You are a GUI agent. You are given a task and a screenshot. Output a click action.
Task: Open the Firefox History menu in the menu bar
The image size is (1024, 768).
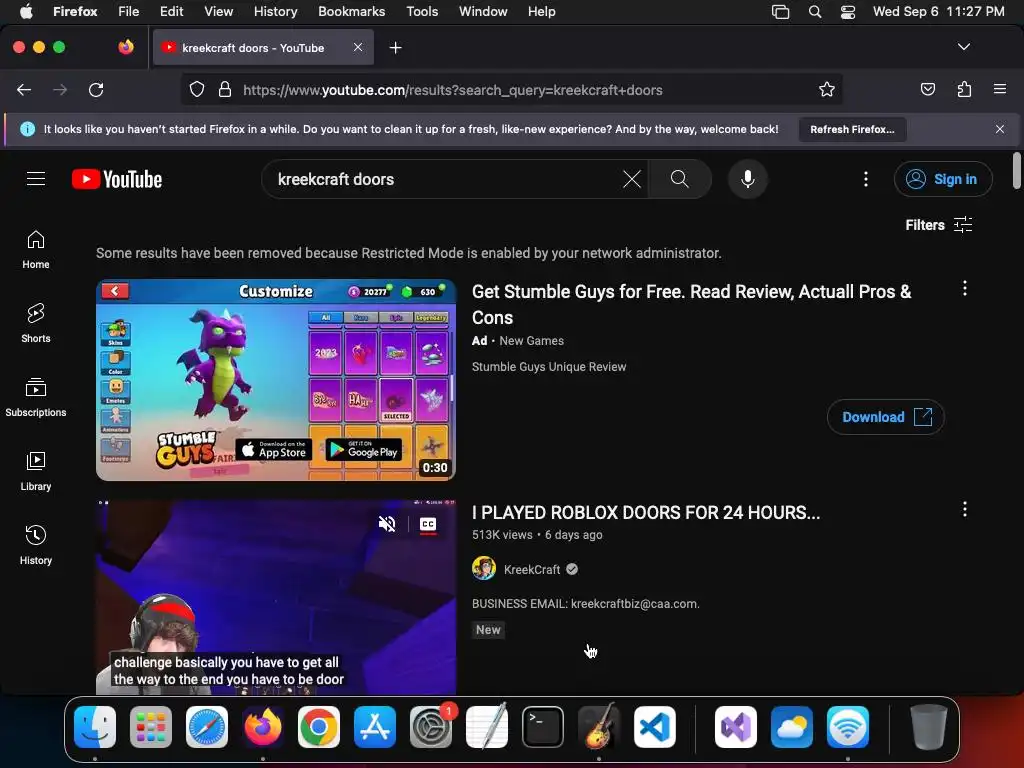(276, 11)
